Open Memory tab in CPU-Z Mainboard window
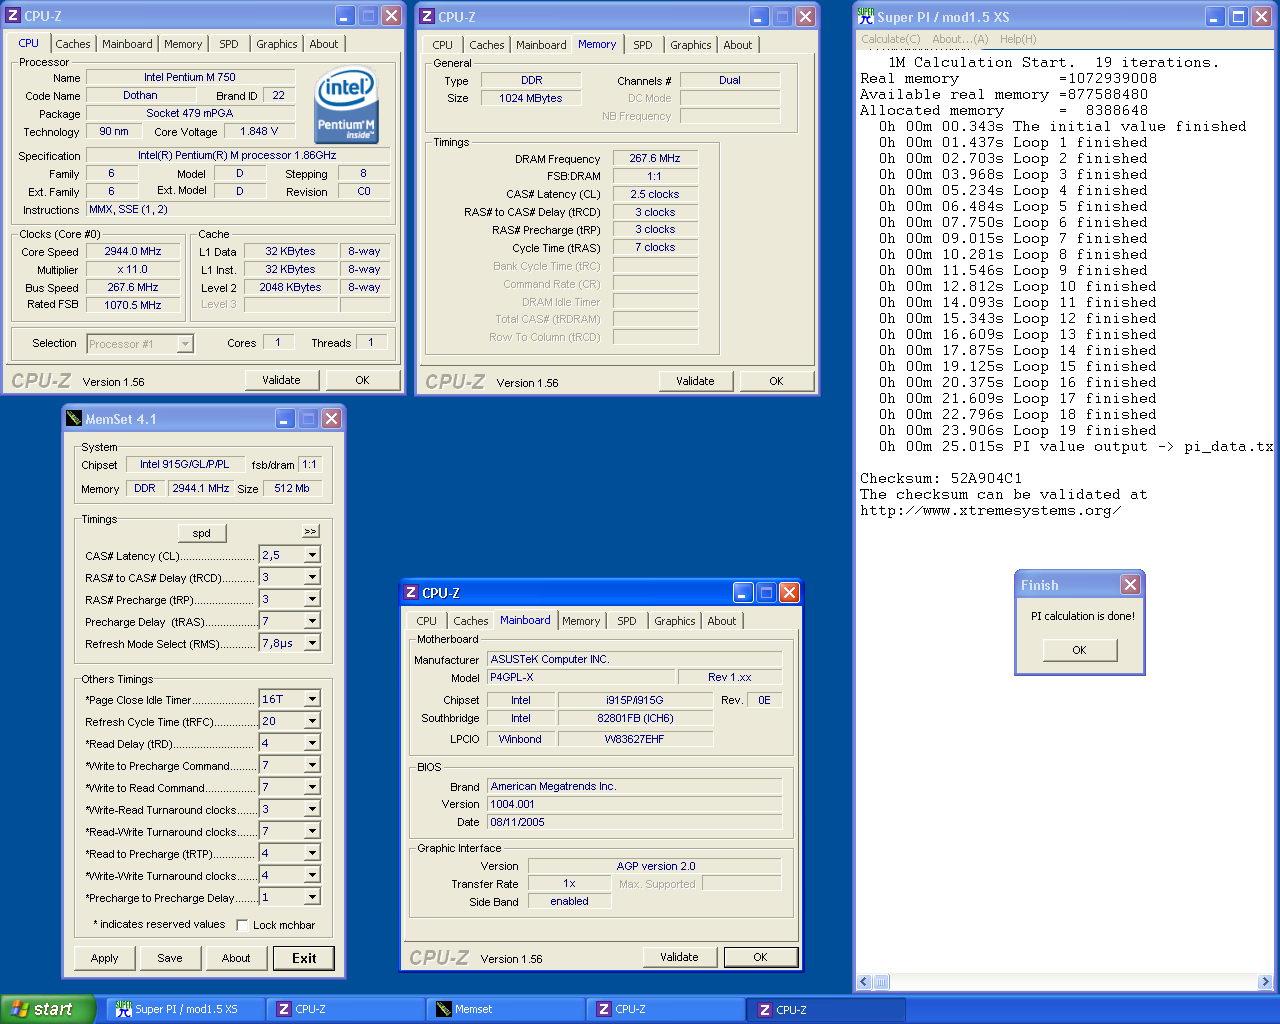This screenshot has width=1280, height=1024. [x=581, y=621]
